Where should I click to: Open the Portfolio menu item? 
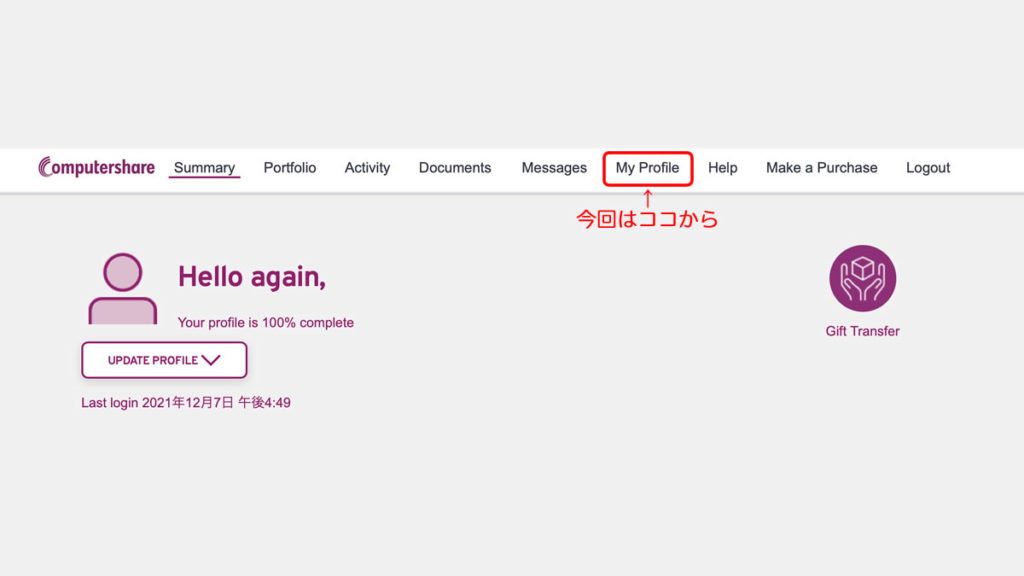pyautogui.click(x=290, y=168)
